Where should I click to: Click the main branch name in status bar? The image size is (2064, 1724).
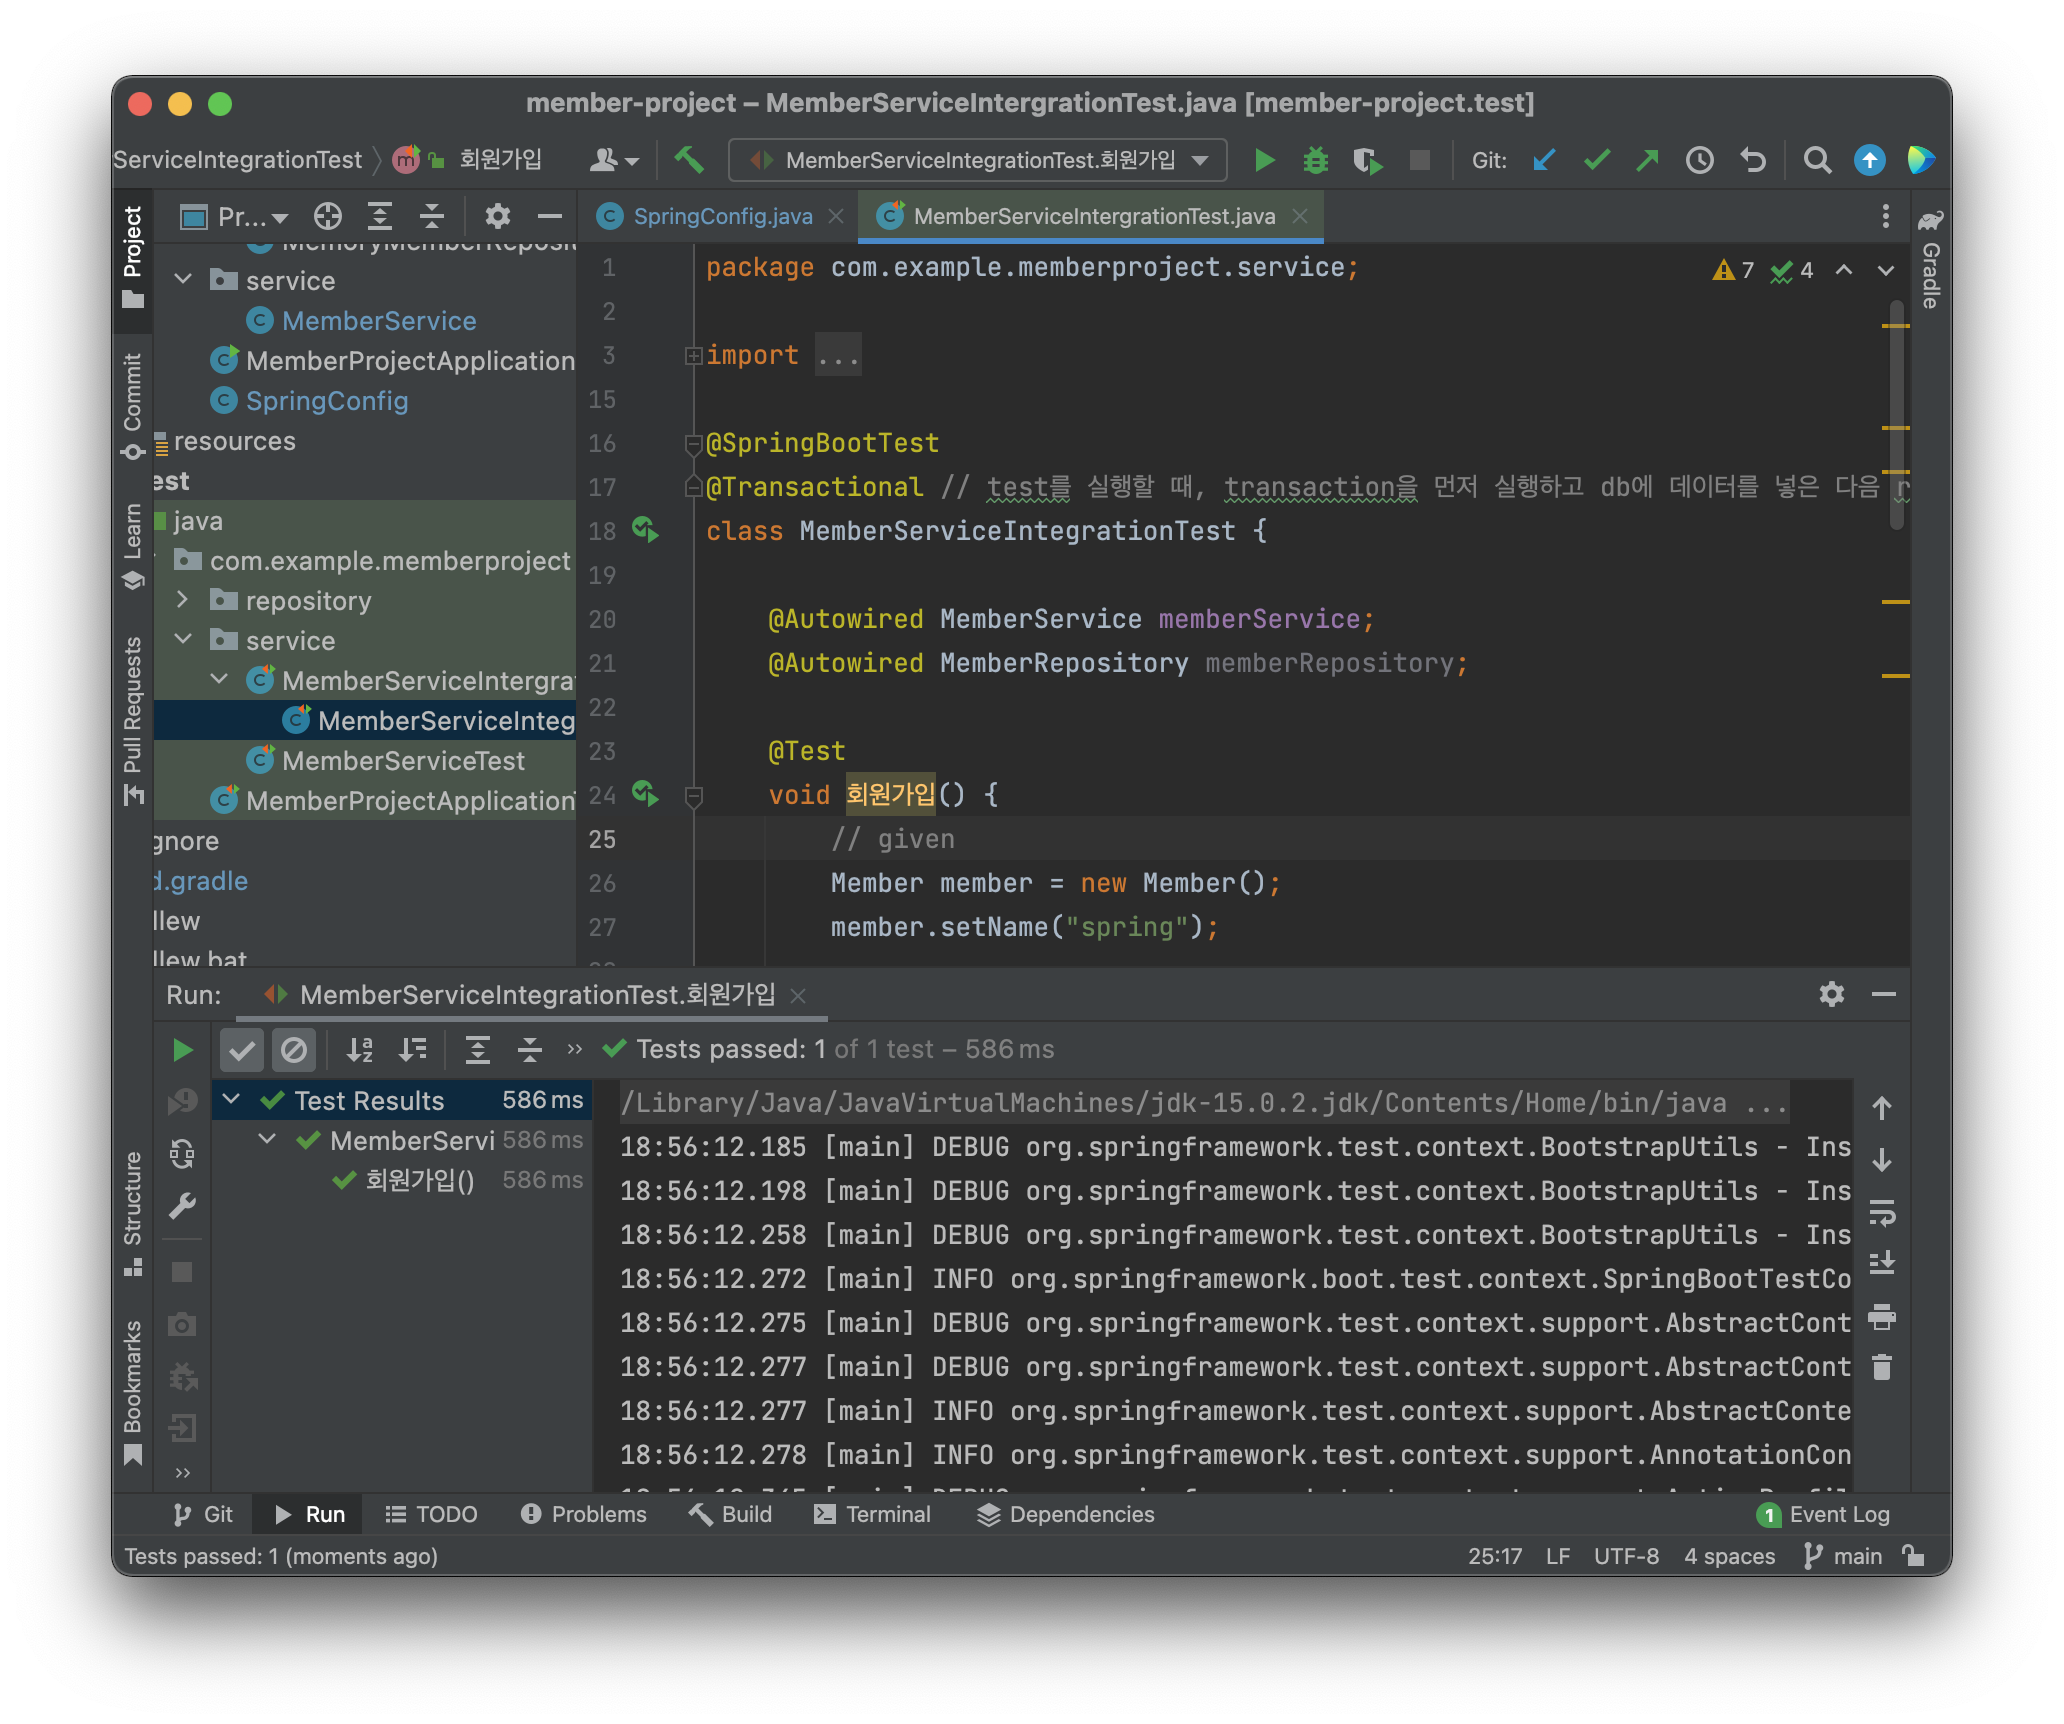[x=1857, y=1556]
